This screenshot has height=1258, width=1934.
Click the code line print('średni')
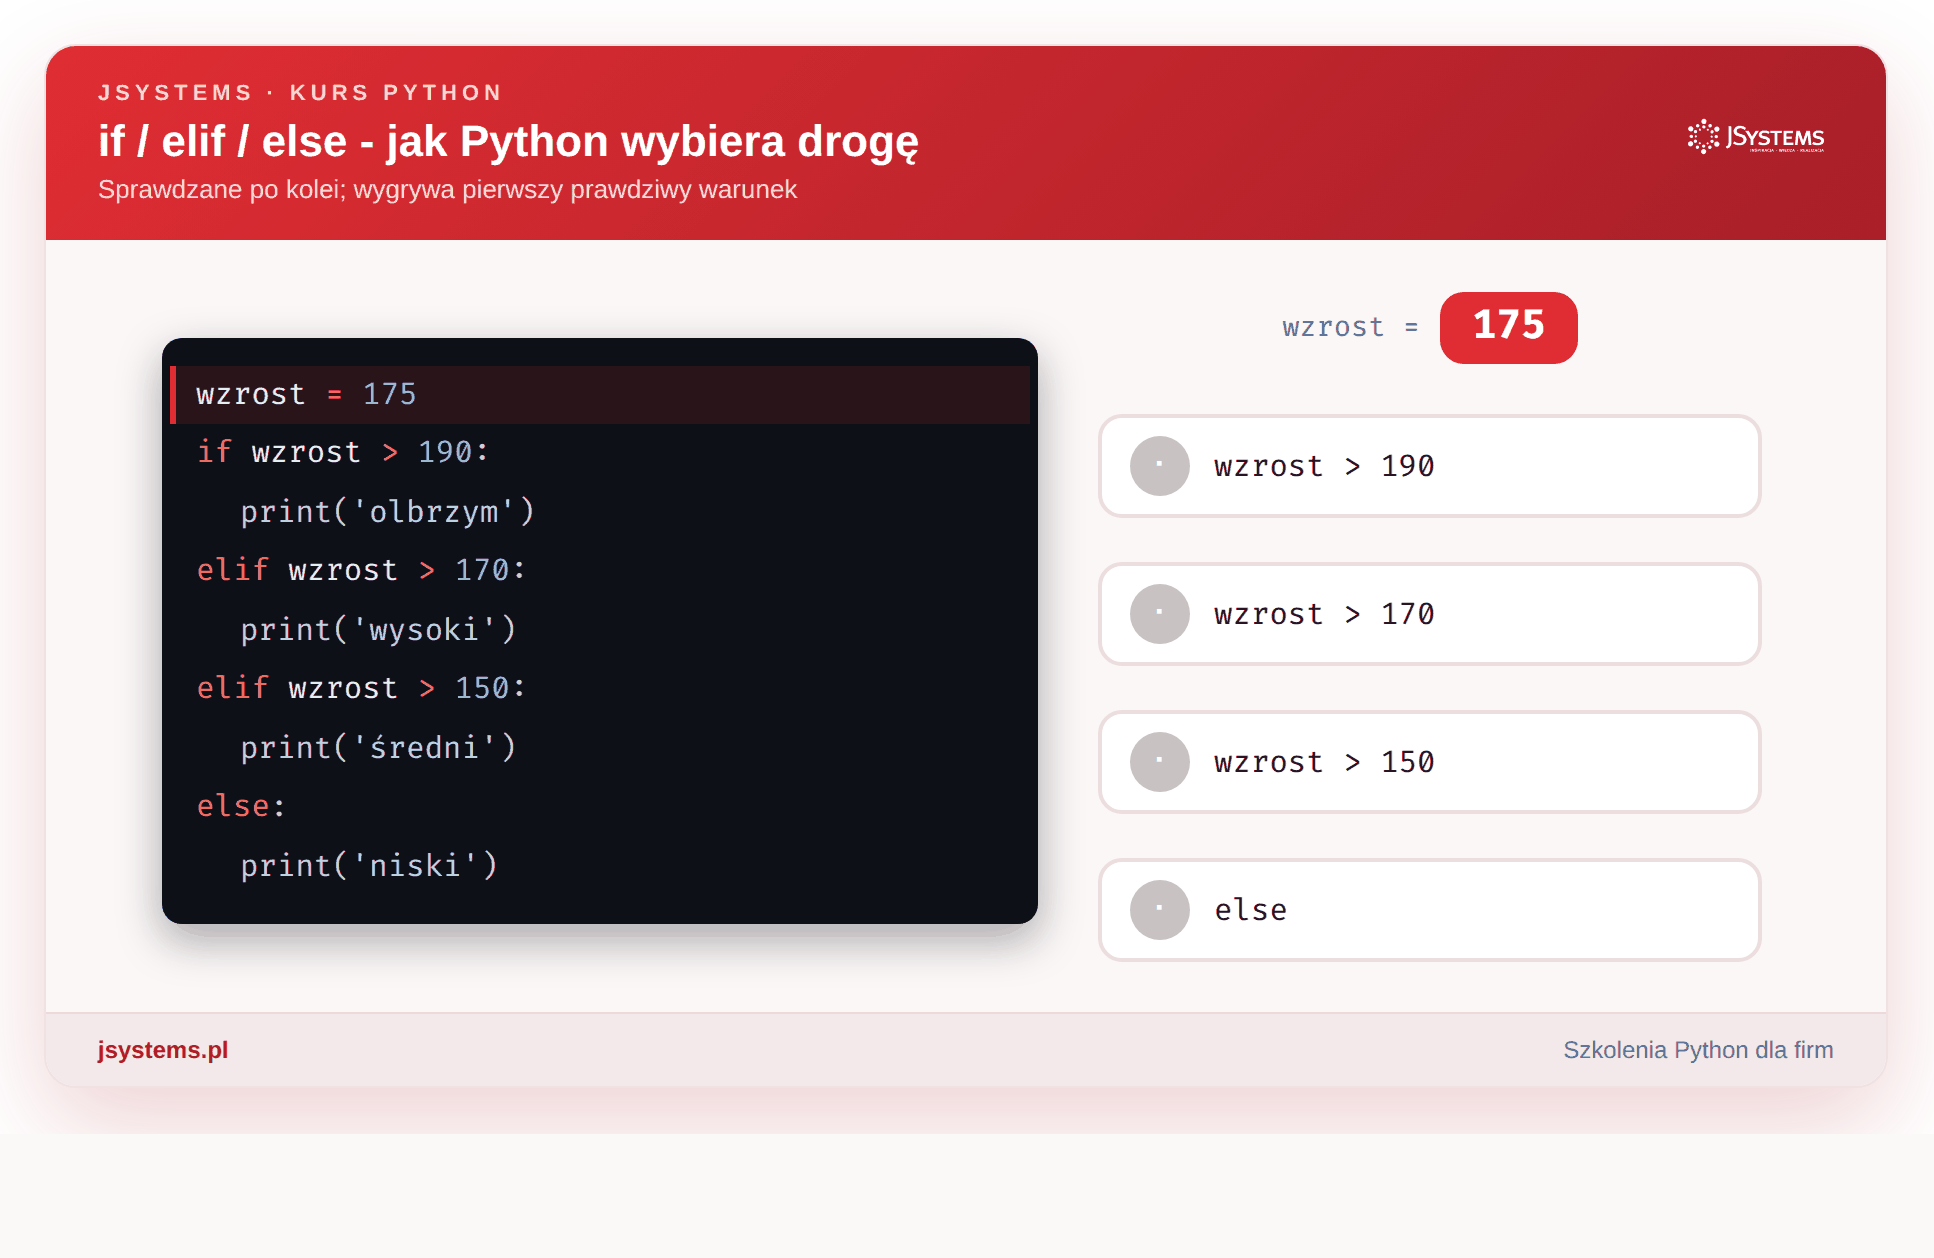pos(378,748)
